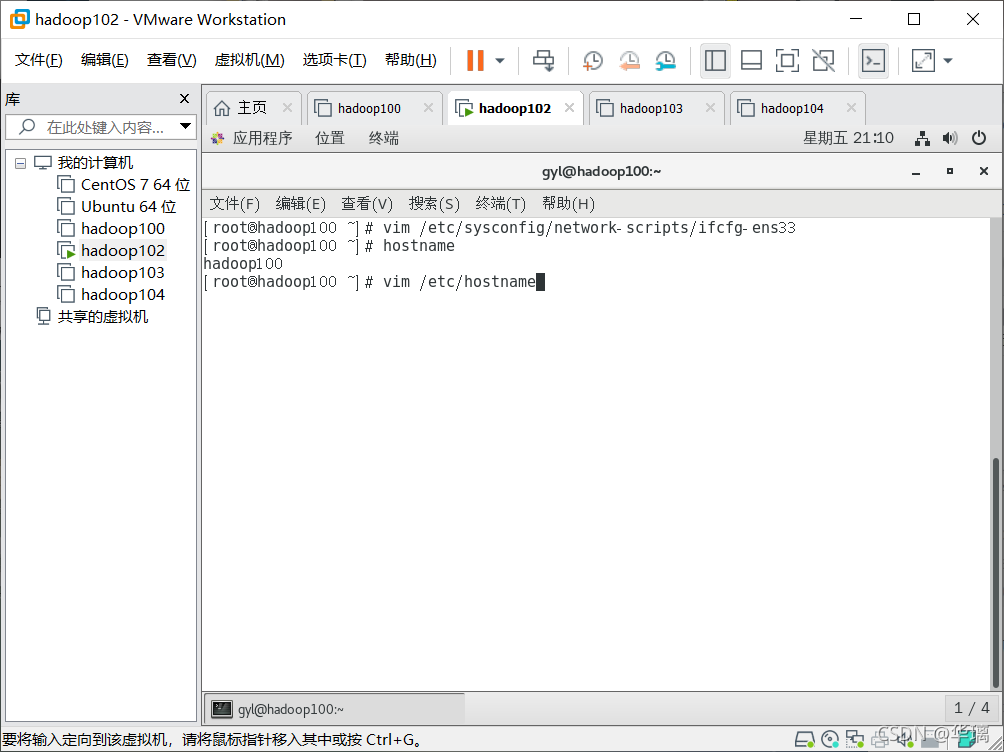1004x752 pixels.
Task: Click the terminal vertical scrollbar
Action: pos(996,572)
